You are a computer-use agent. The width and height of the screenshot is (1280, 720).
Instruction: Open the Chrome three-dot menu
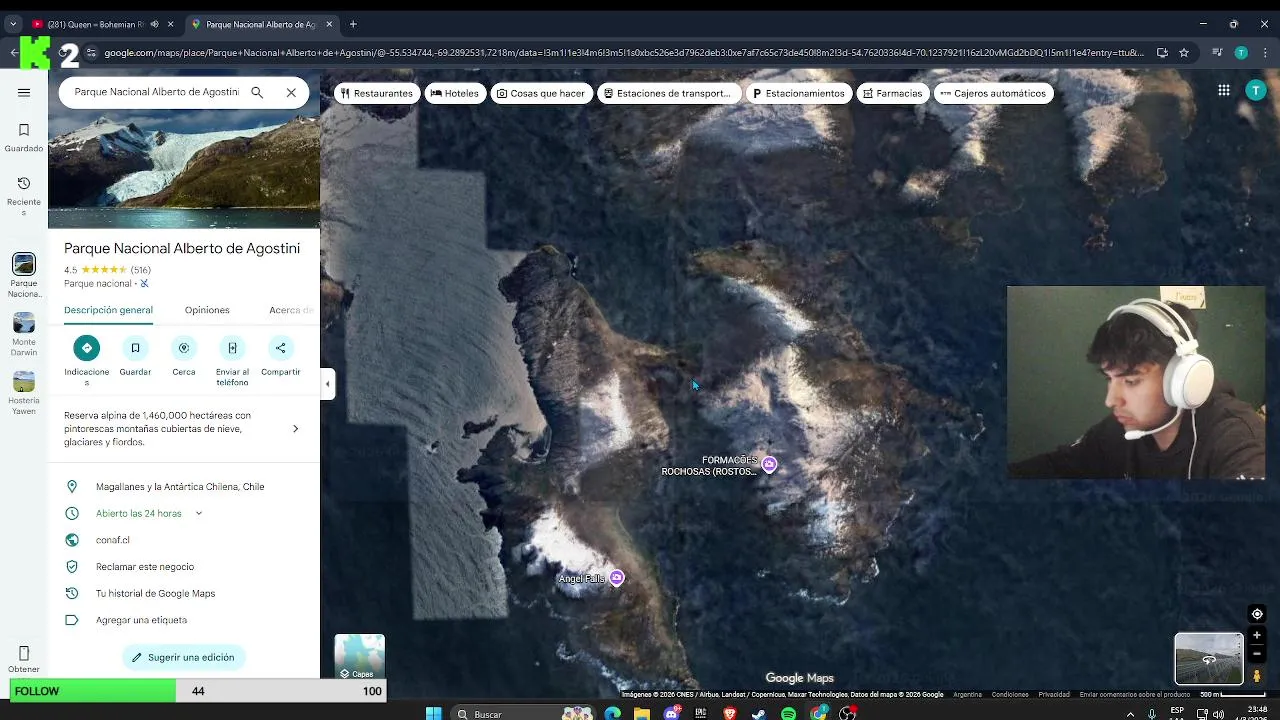click(x=1264, y=53)
